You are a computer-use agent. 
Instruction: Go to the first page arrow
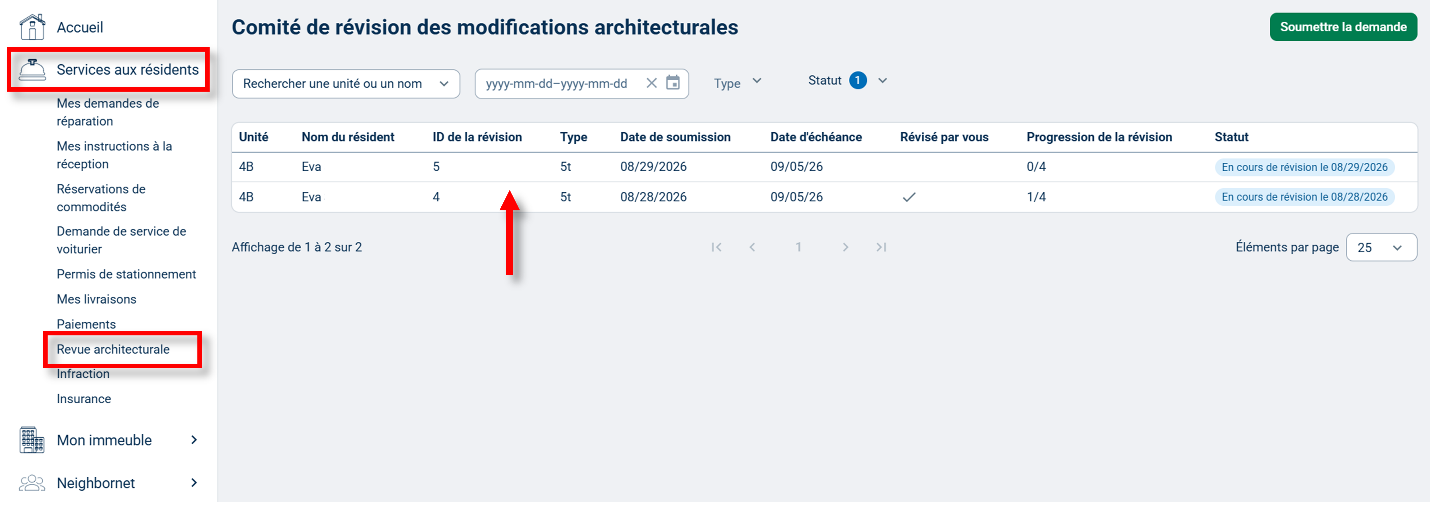[716, 247]
